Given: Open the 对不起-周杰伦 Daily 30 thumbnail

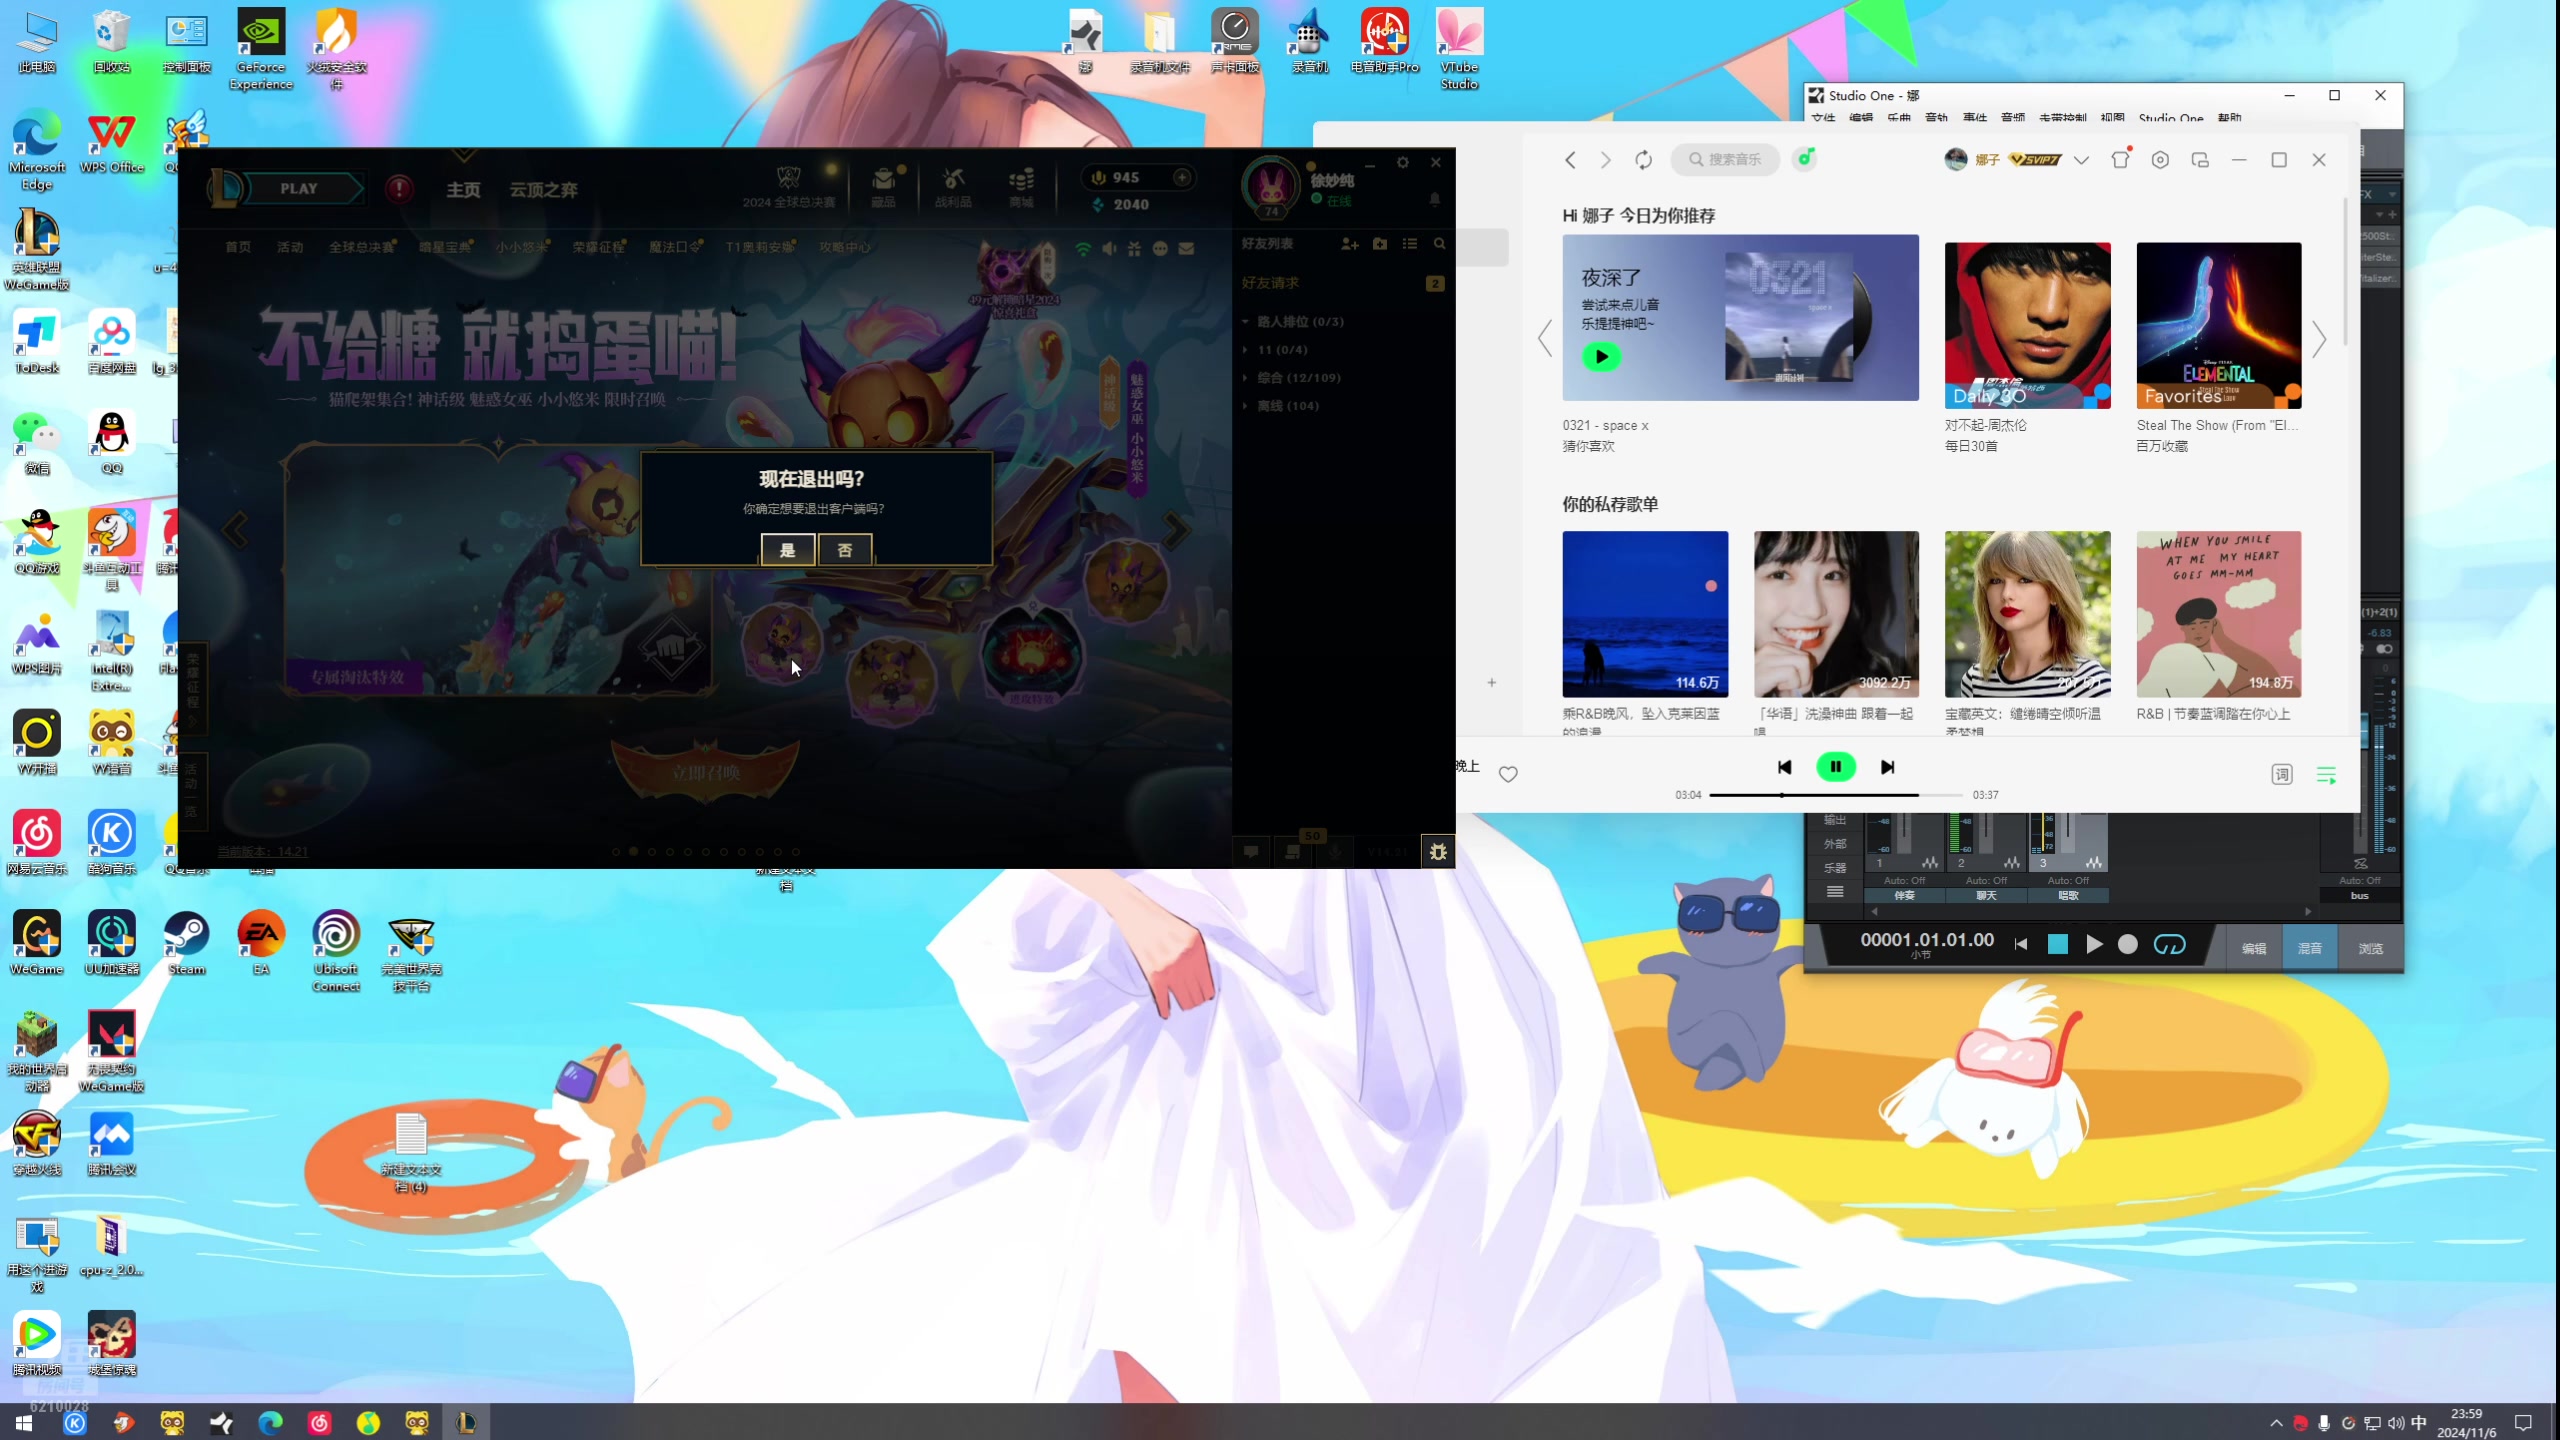Looking at the screenshot, I should pos(2027,325).
